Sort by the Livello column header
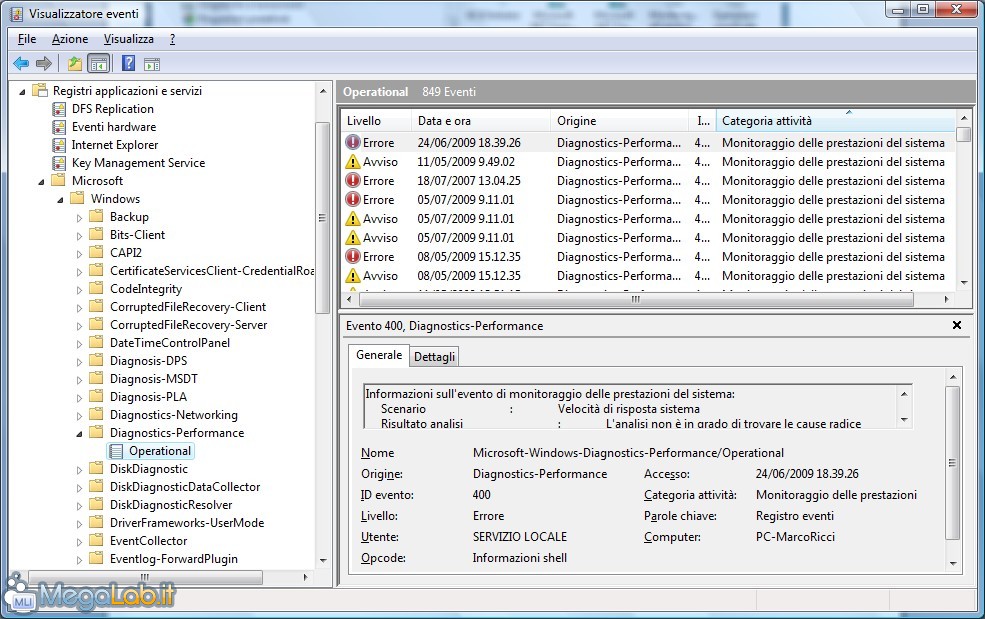The image size is (985, 619). 377,121
